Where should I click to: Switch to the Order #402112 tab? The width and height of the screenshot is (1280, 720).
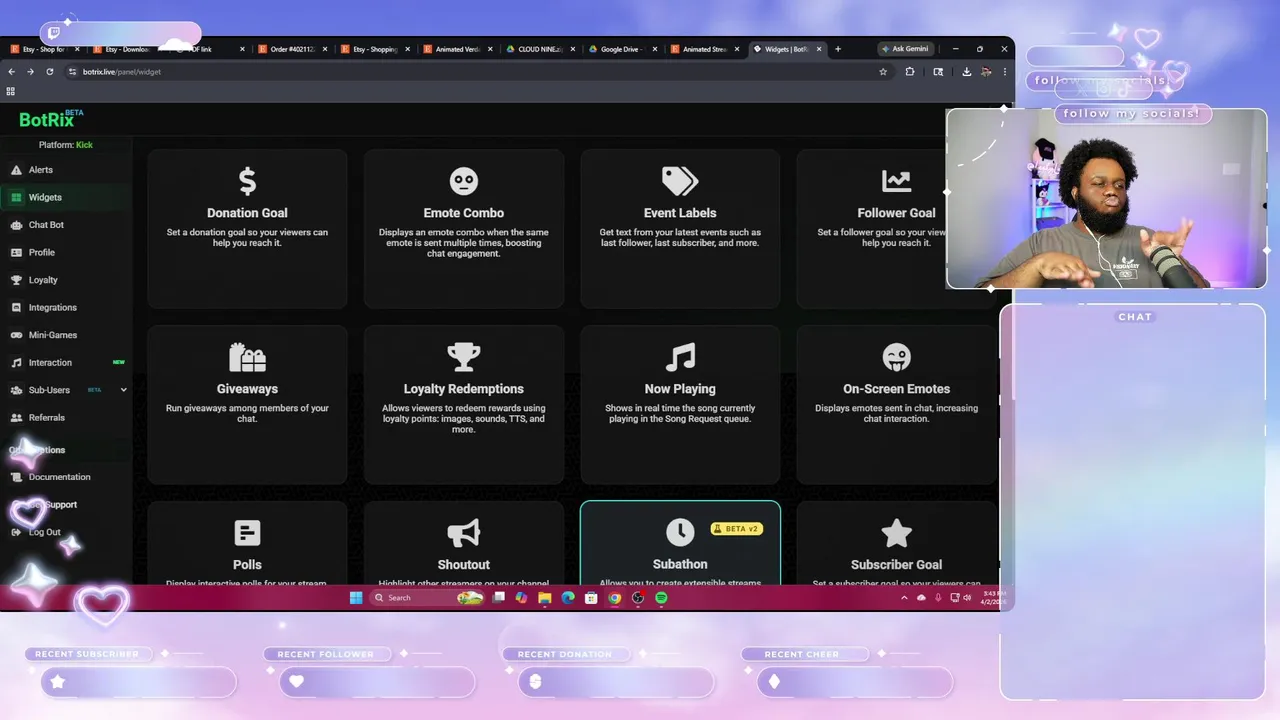pyautogui.click(x=290, y=49)
